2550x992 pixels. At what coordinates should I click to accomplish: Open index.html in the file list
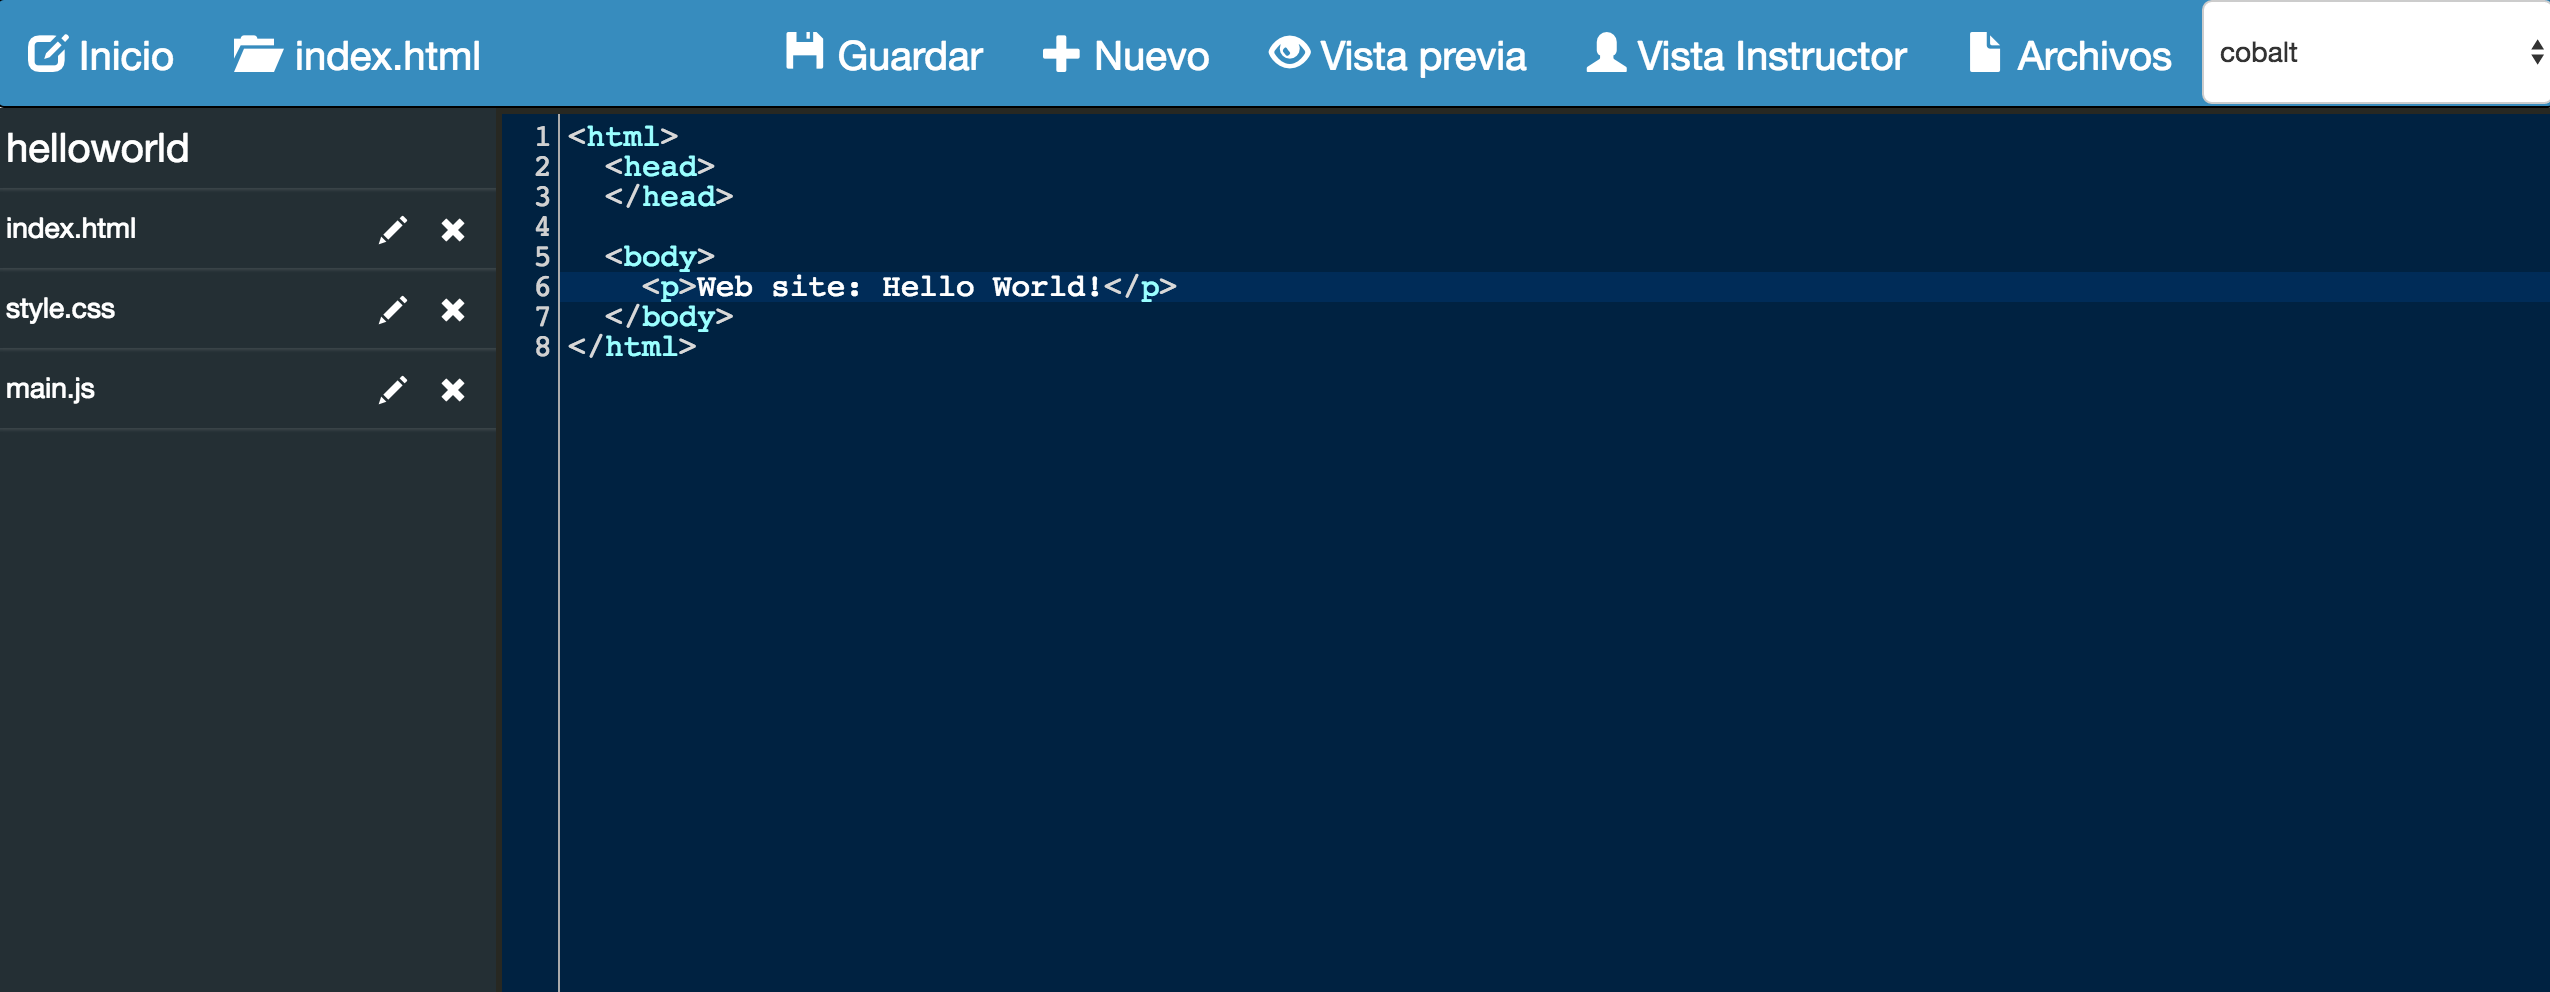click(70, 229)
